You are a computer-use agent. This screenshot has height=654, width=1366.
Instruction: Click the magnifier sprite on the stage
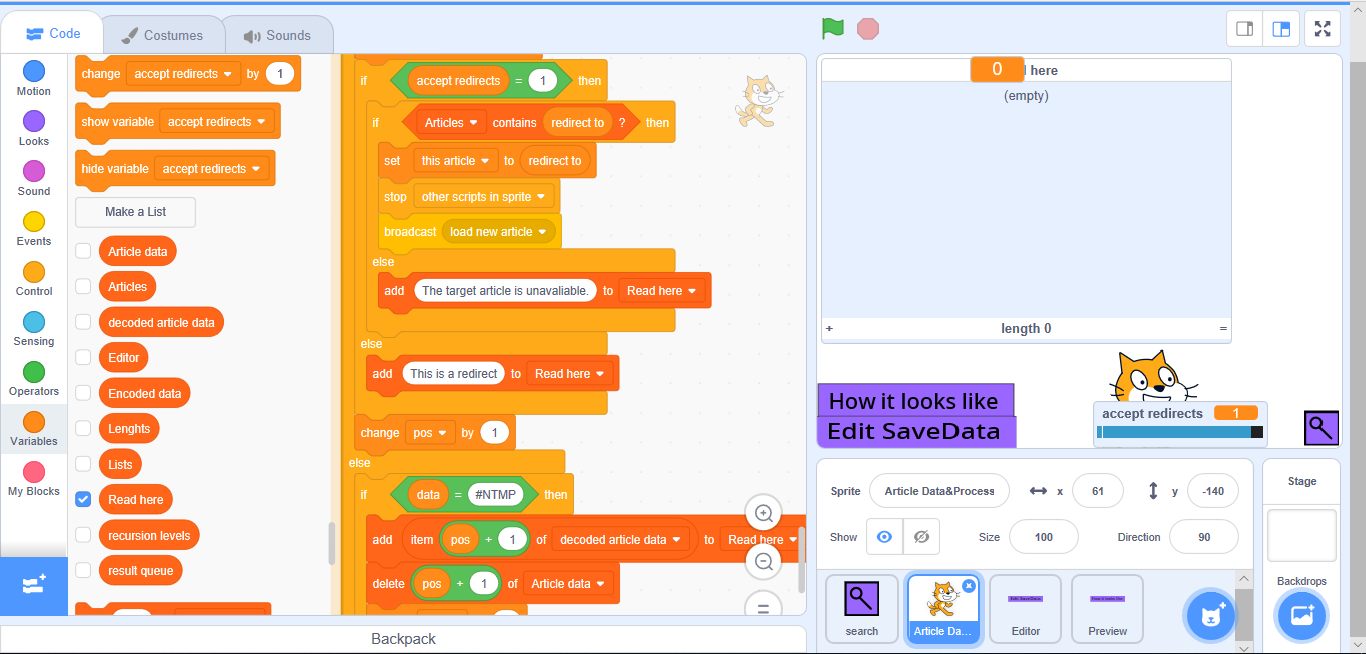tap(1321, 428)
